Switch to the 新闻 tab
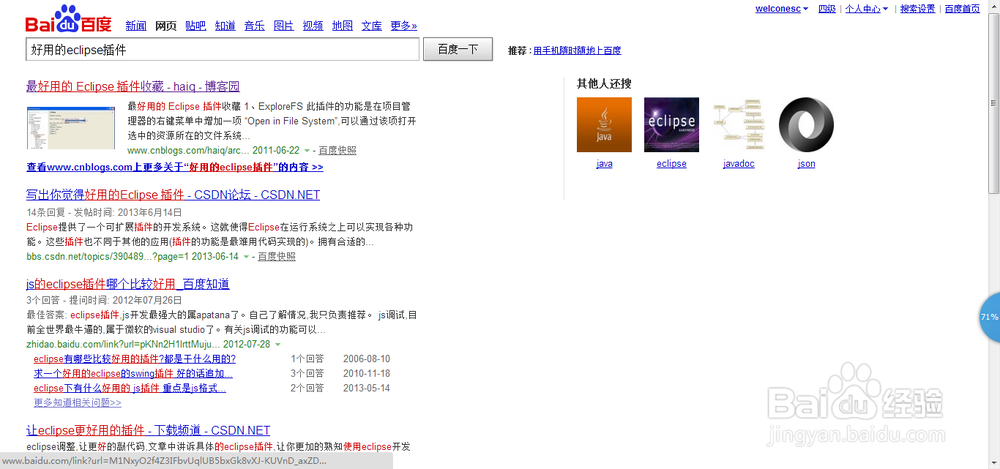Viewport: 1000px width, 469px height. click(136, 26)
